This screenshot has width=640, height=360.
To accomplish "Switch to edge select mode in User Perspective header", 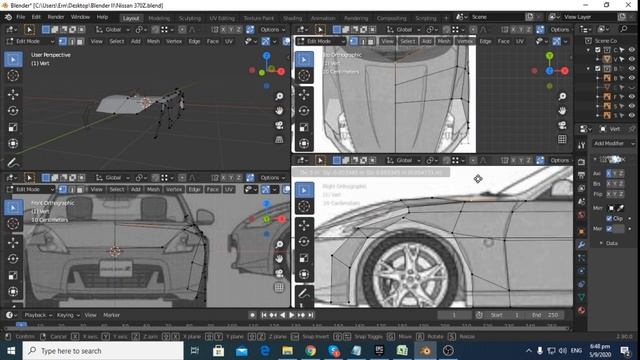I will click(x=71, y=41).
